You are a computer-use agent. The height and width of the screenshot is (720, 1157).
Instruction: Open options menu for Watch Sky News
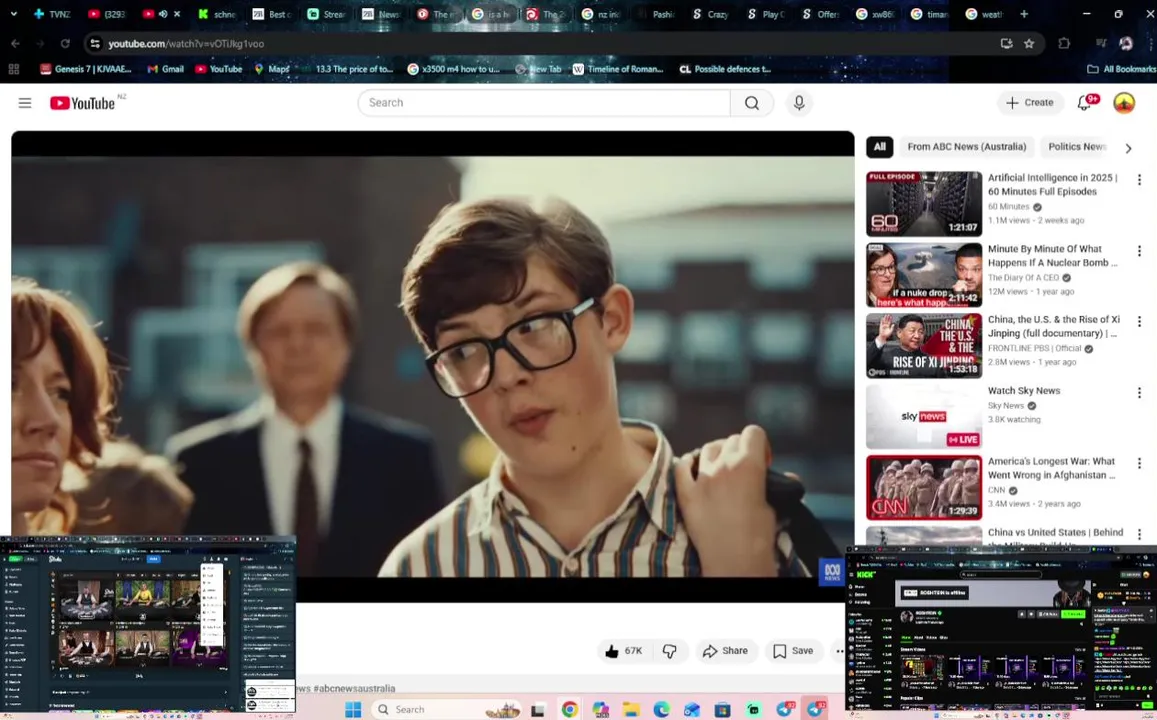click(1139, 392)
